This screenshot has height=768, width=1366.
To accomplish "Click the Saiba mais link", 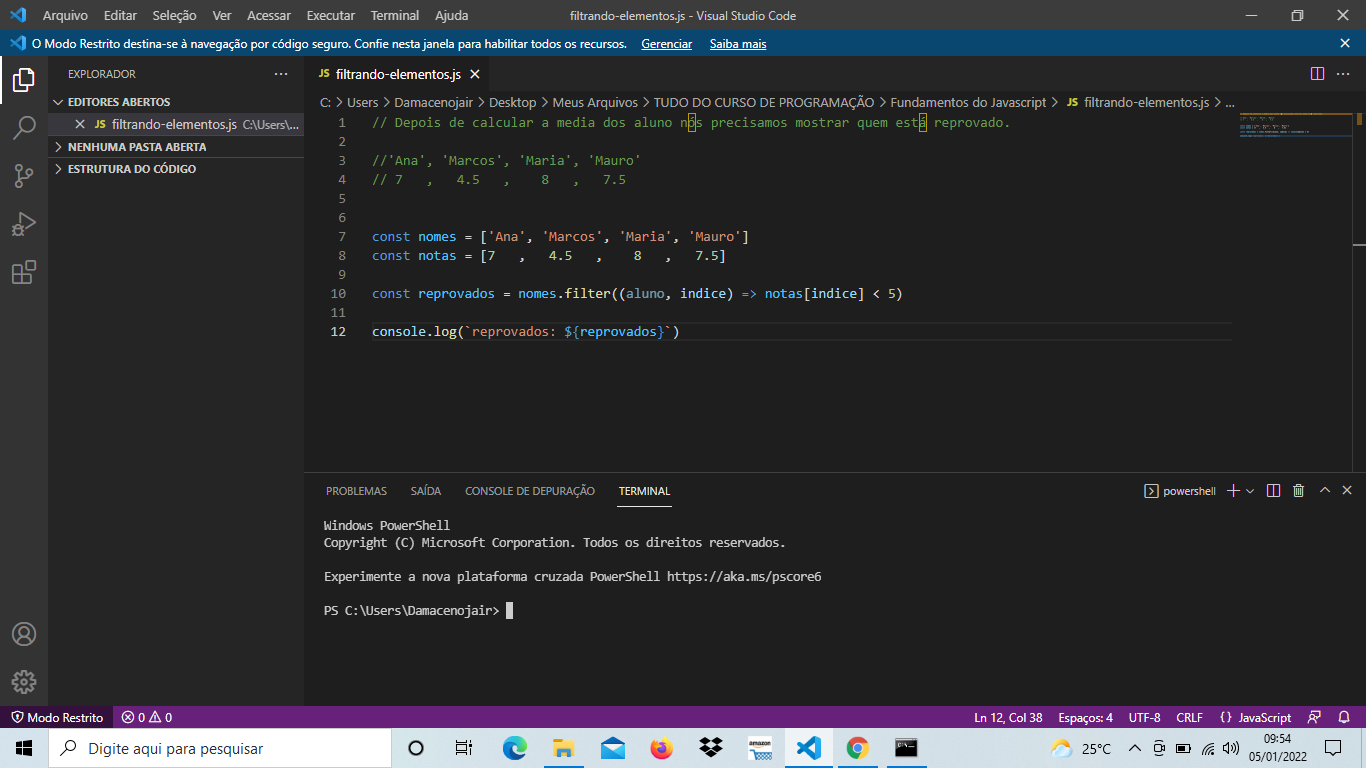I will (738, 44).
